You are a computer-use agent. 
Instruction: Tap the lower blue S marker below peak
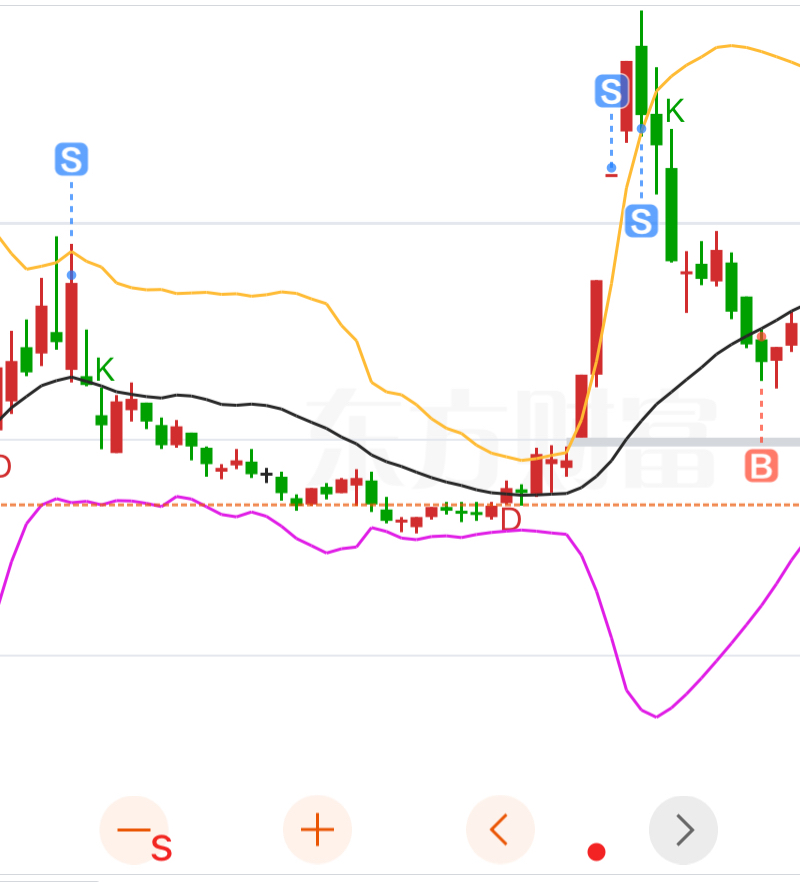[x=641, y=220]
